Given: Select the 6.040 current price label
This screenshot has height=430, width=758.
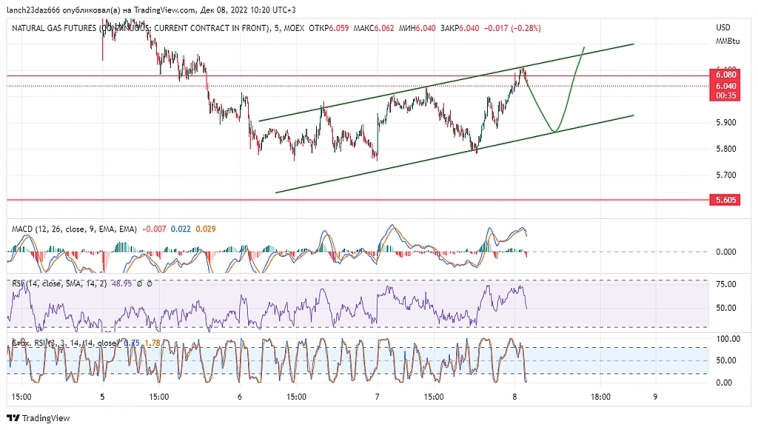Looking at the screenshot, I should 725,86.
